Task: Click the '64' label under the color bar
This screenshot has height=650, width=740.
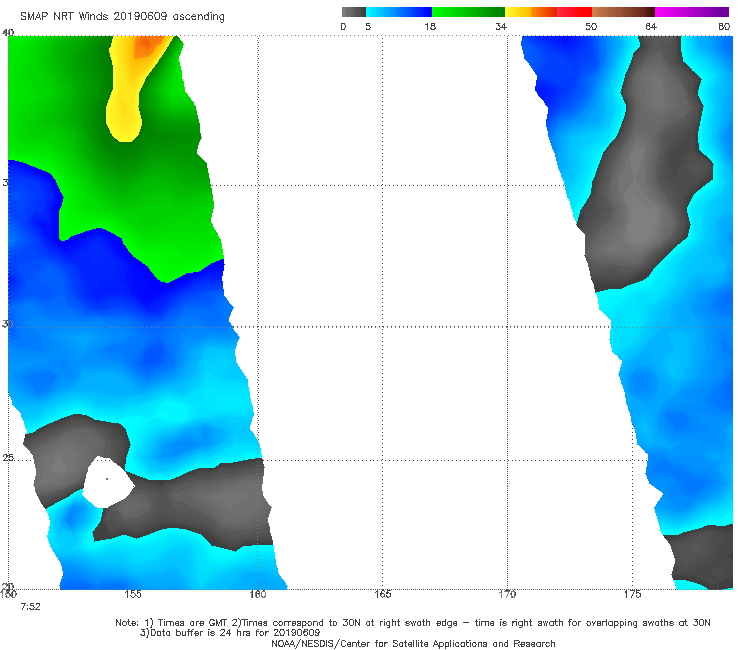Action: 651,26
